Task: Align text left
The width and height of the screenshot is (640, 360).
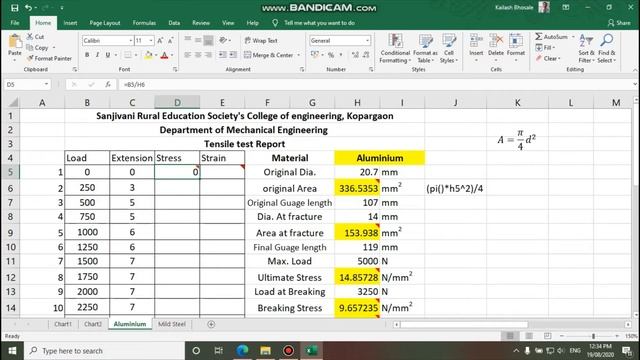Action: [187, 55]
